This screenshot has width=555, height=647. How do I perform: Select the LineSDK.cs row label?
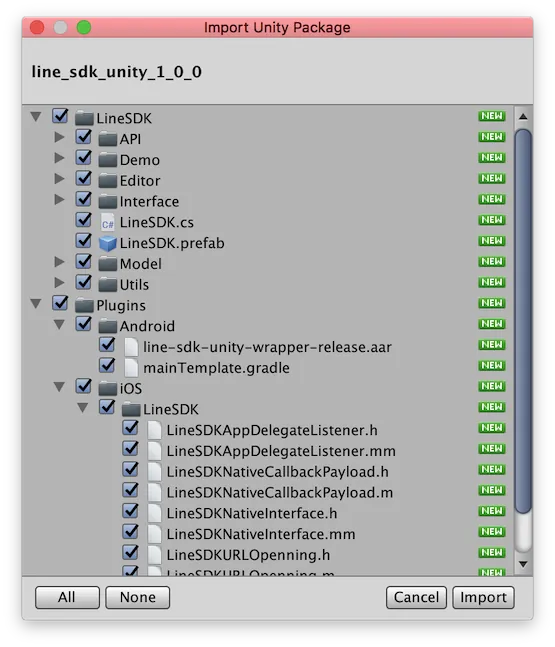pos(156,222)
